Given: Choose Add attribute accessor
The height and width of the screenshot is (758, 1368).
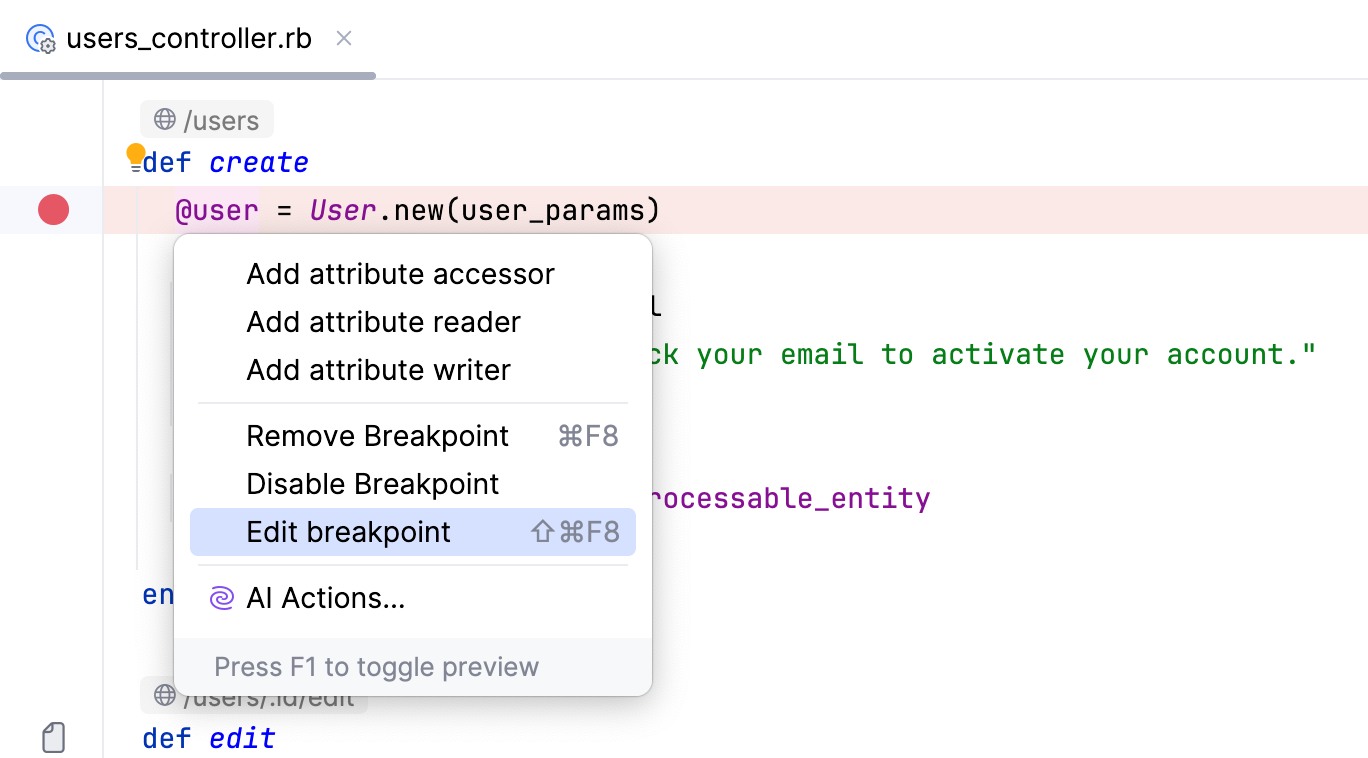Looking at the screenshot, I should click(400, 274).
